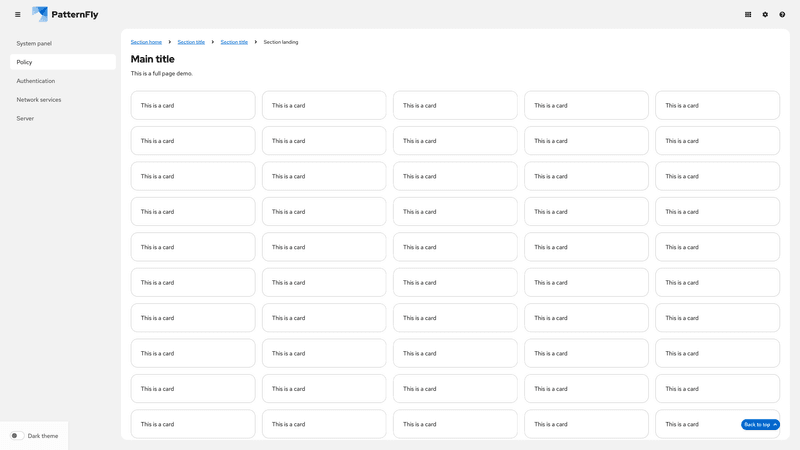
Task: Click the top-right card in the grid
Action: point(717,105)
